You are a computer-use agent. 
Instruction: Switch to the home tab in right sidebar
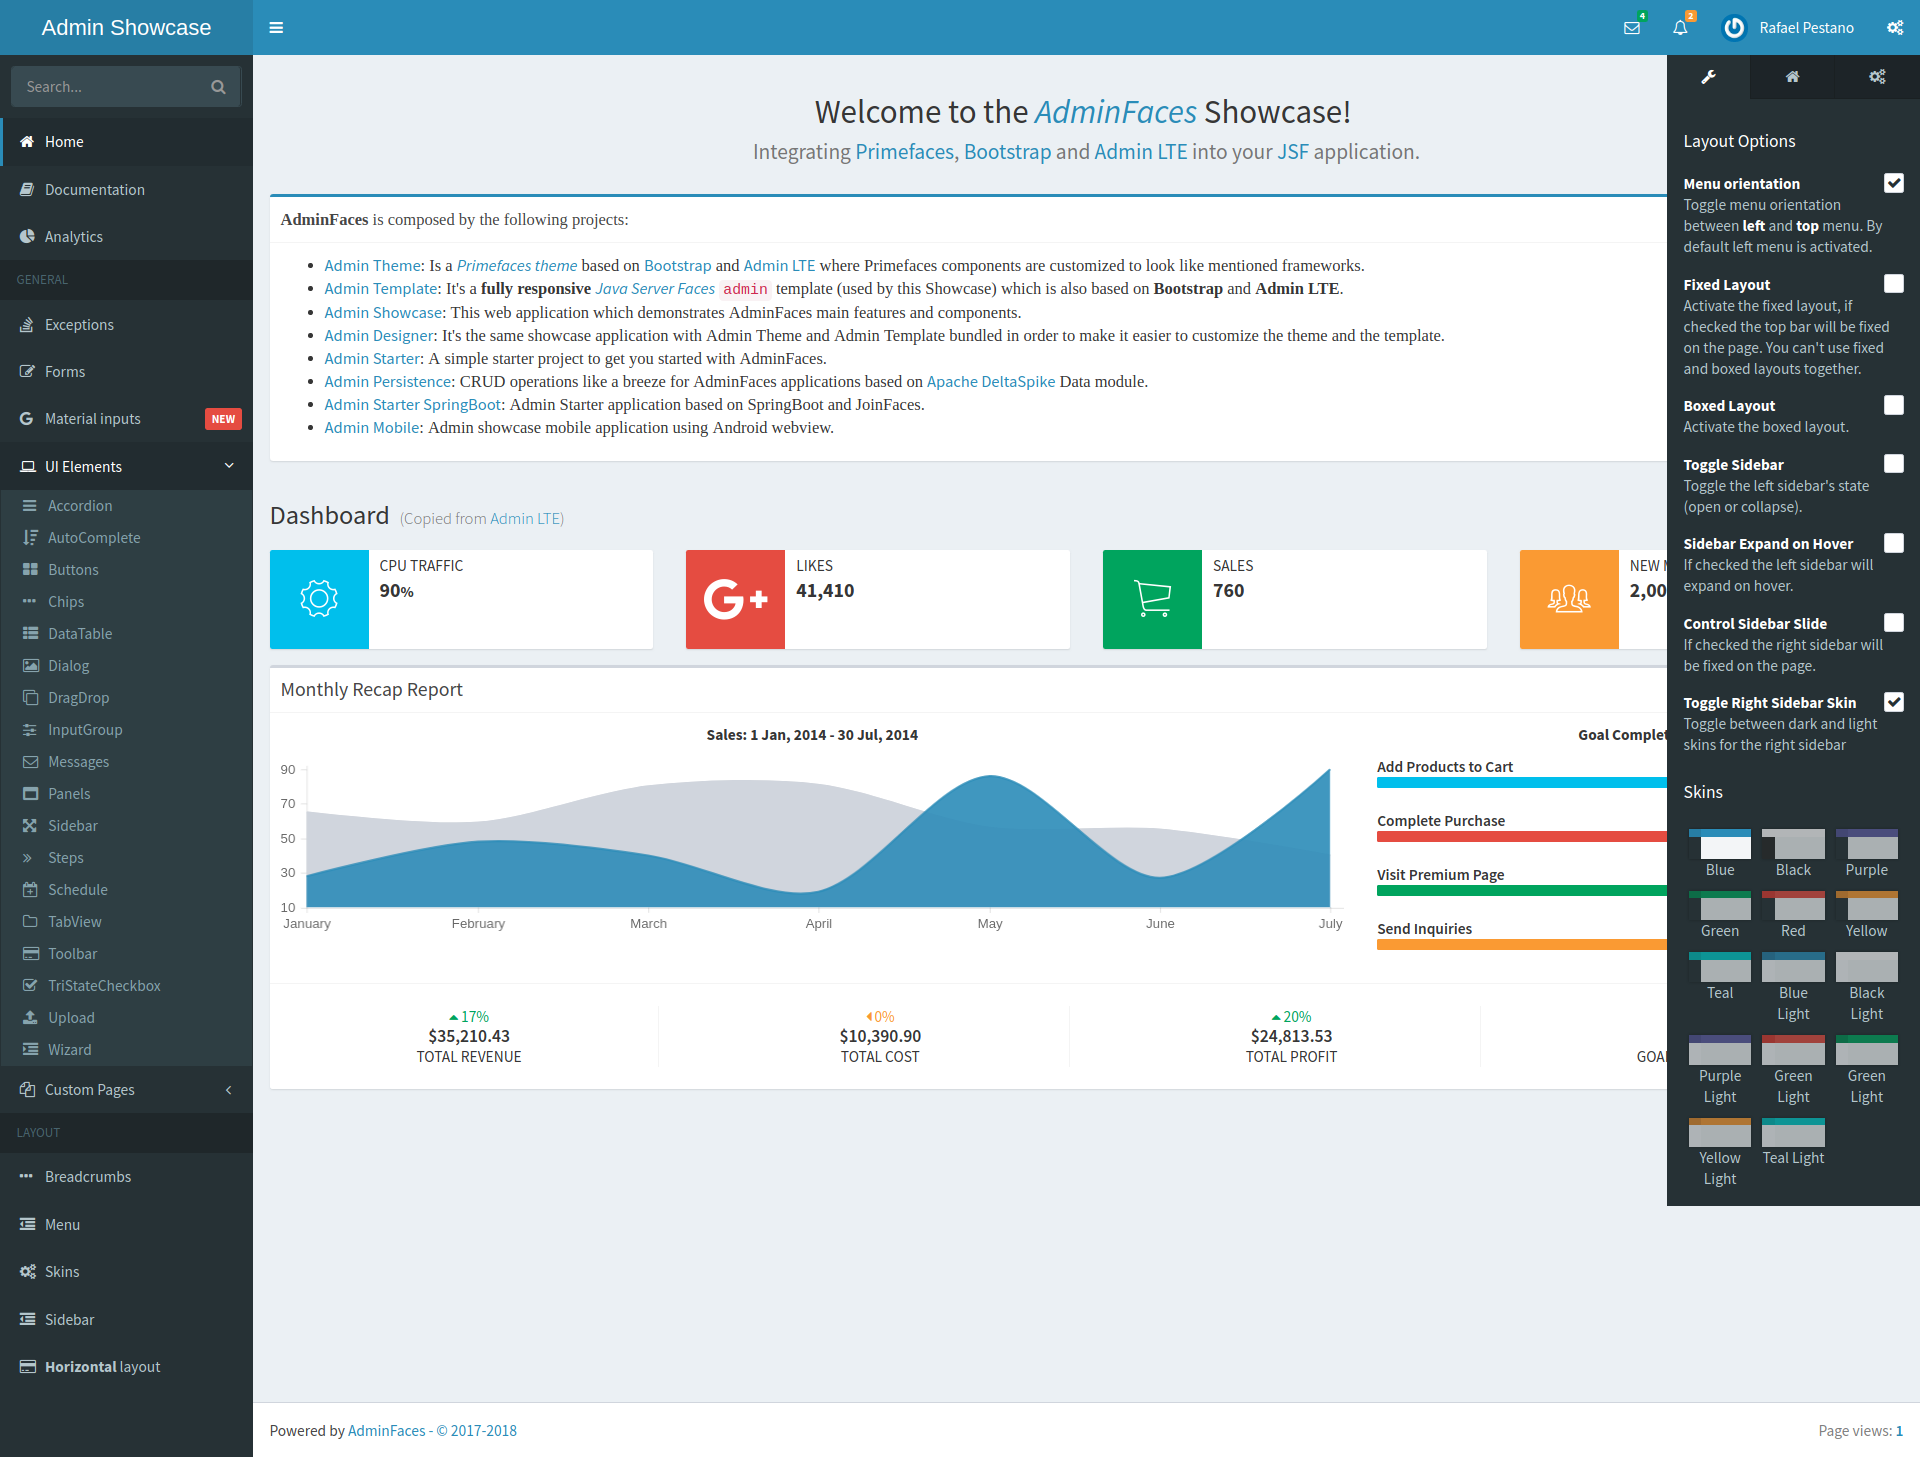(1792, 77)
